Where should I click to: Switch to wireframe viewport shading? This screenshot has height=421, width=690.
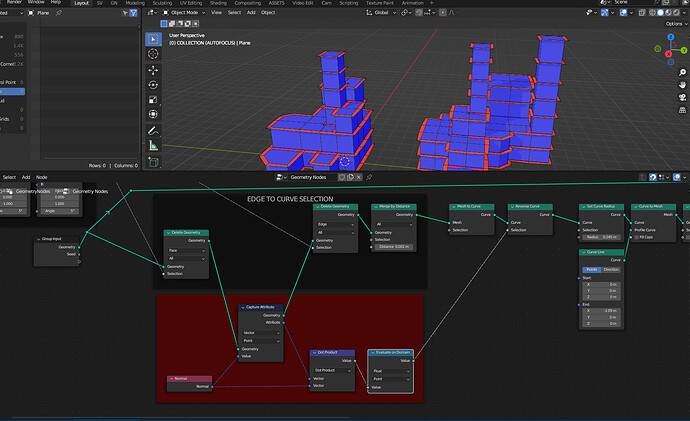pos(652,13)
